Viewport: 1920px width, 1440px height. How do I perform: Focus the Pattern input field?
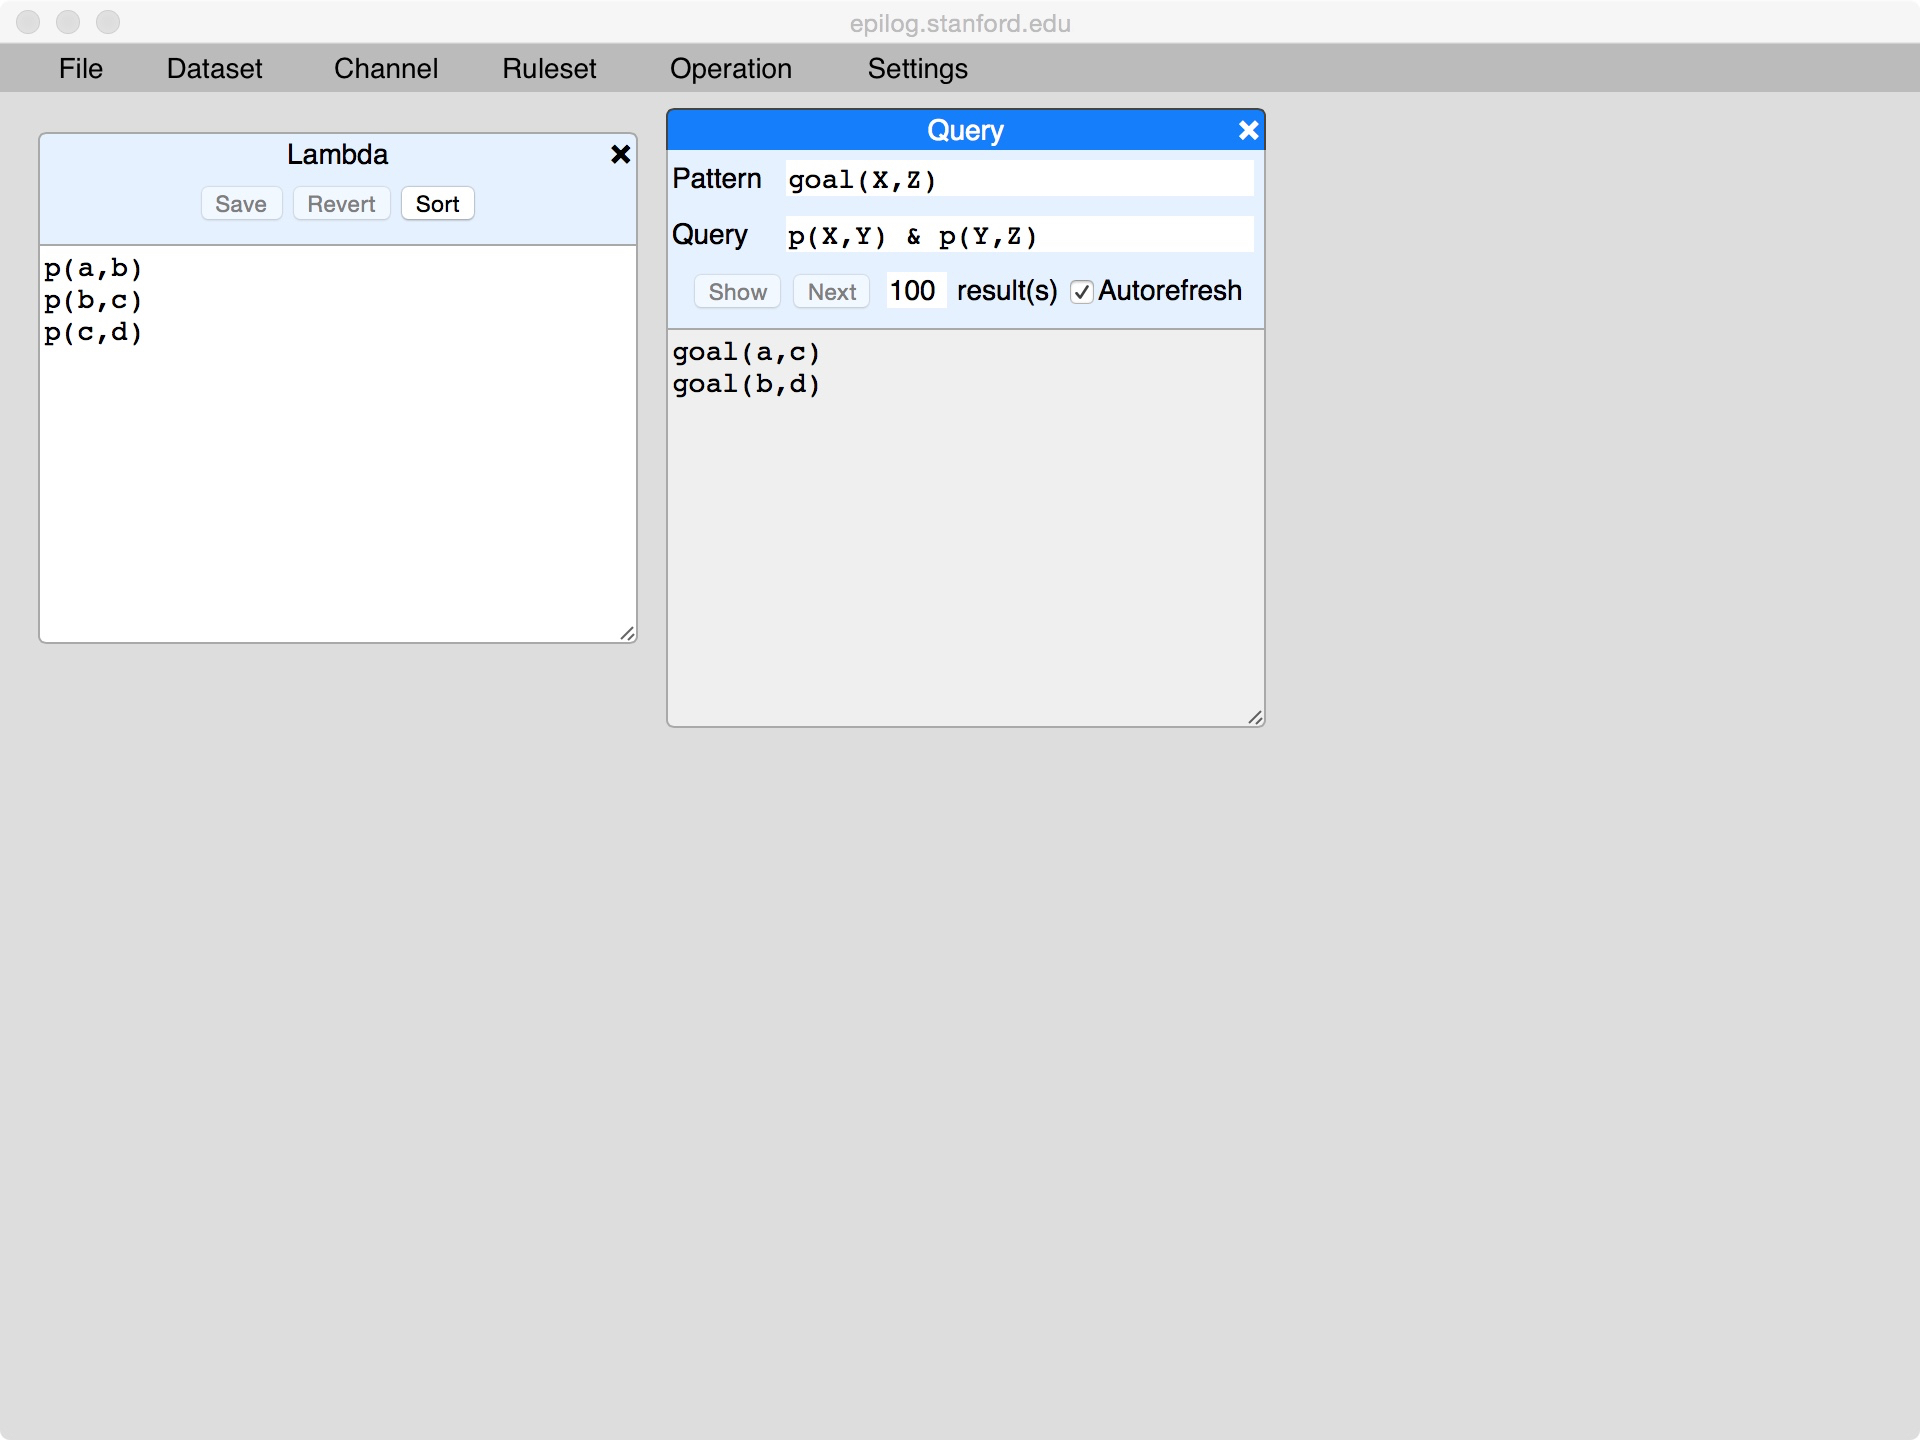point(1018,179)
